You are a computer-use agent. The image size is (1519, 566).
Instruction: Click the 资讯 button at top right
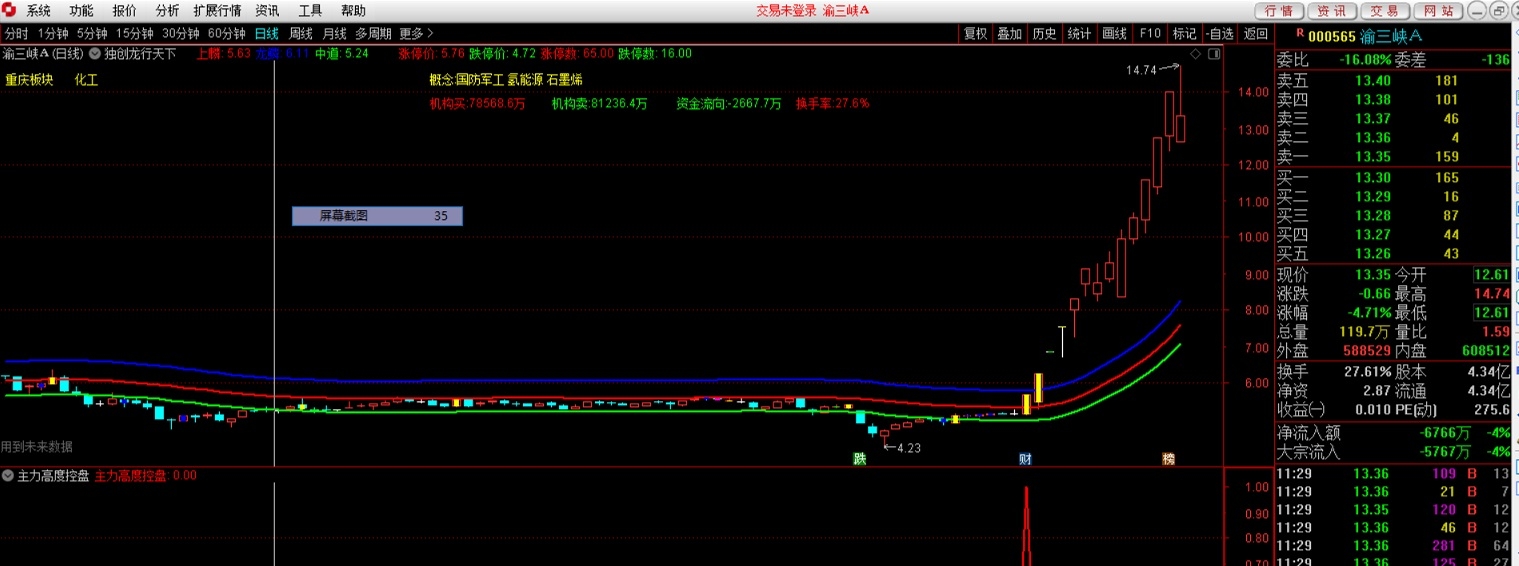click(1331, 11)
